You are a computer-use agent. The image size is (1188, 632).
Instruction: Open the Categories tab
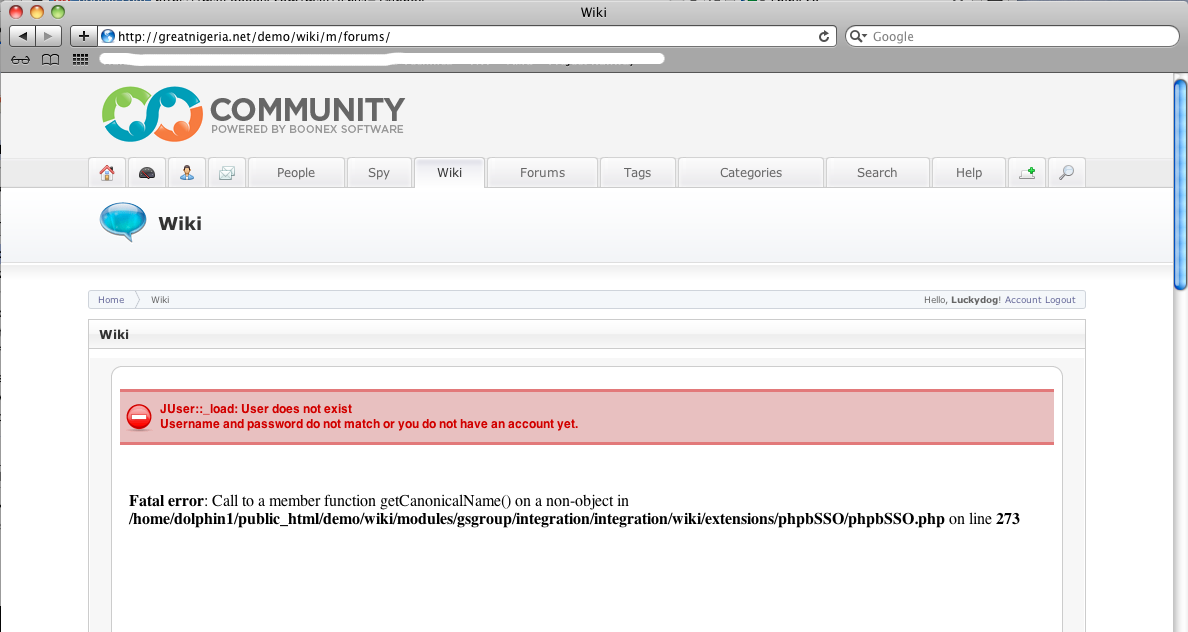[x=751, y=173]
